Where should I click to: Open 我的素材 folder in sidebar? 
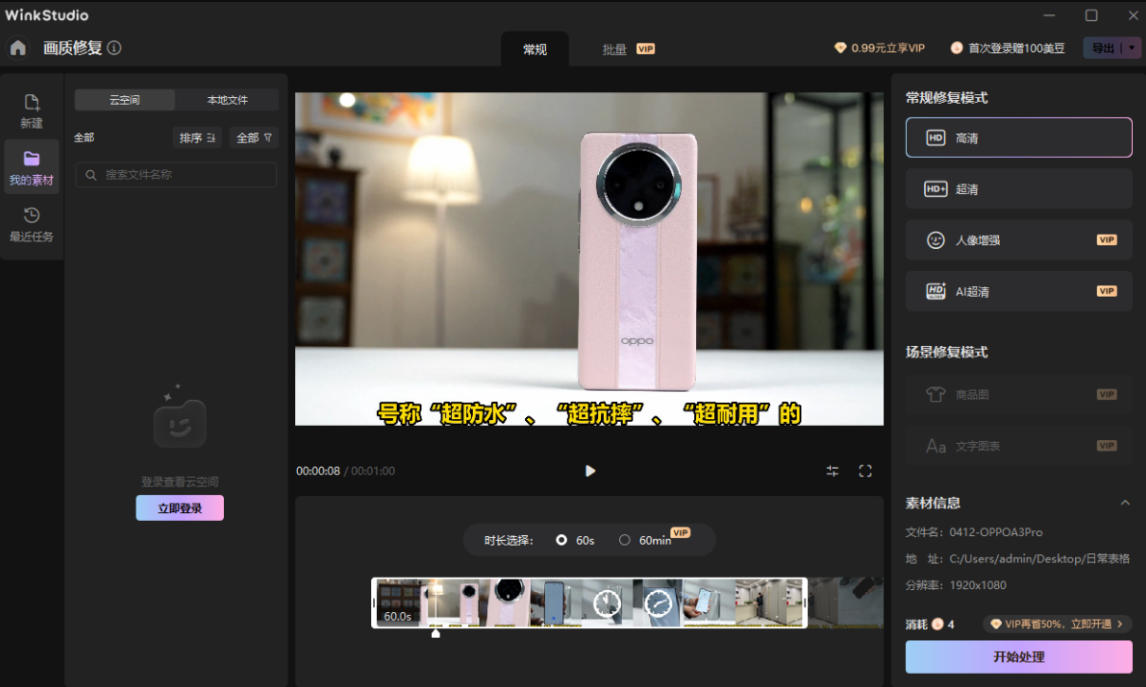tap(32, 168)
